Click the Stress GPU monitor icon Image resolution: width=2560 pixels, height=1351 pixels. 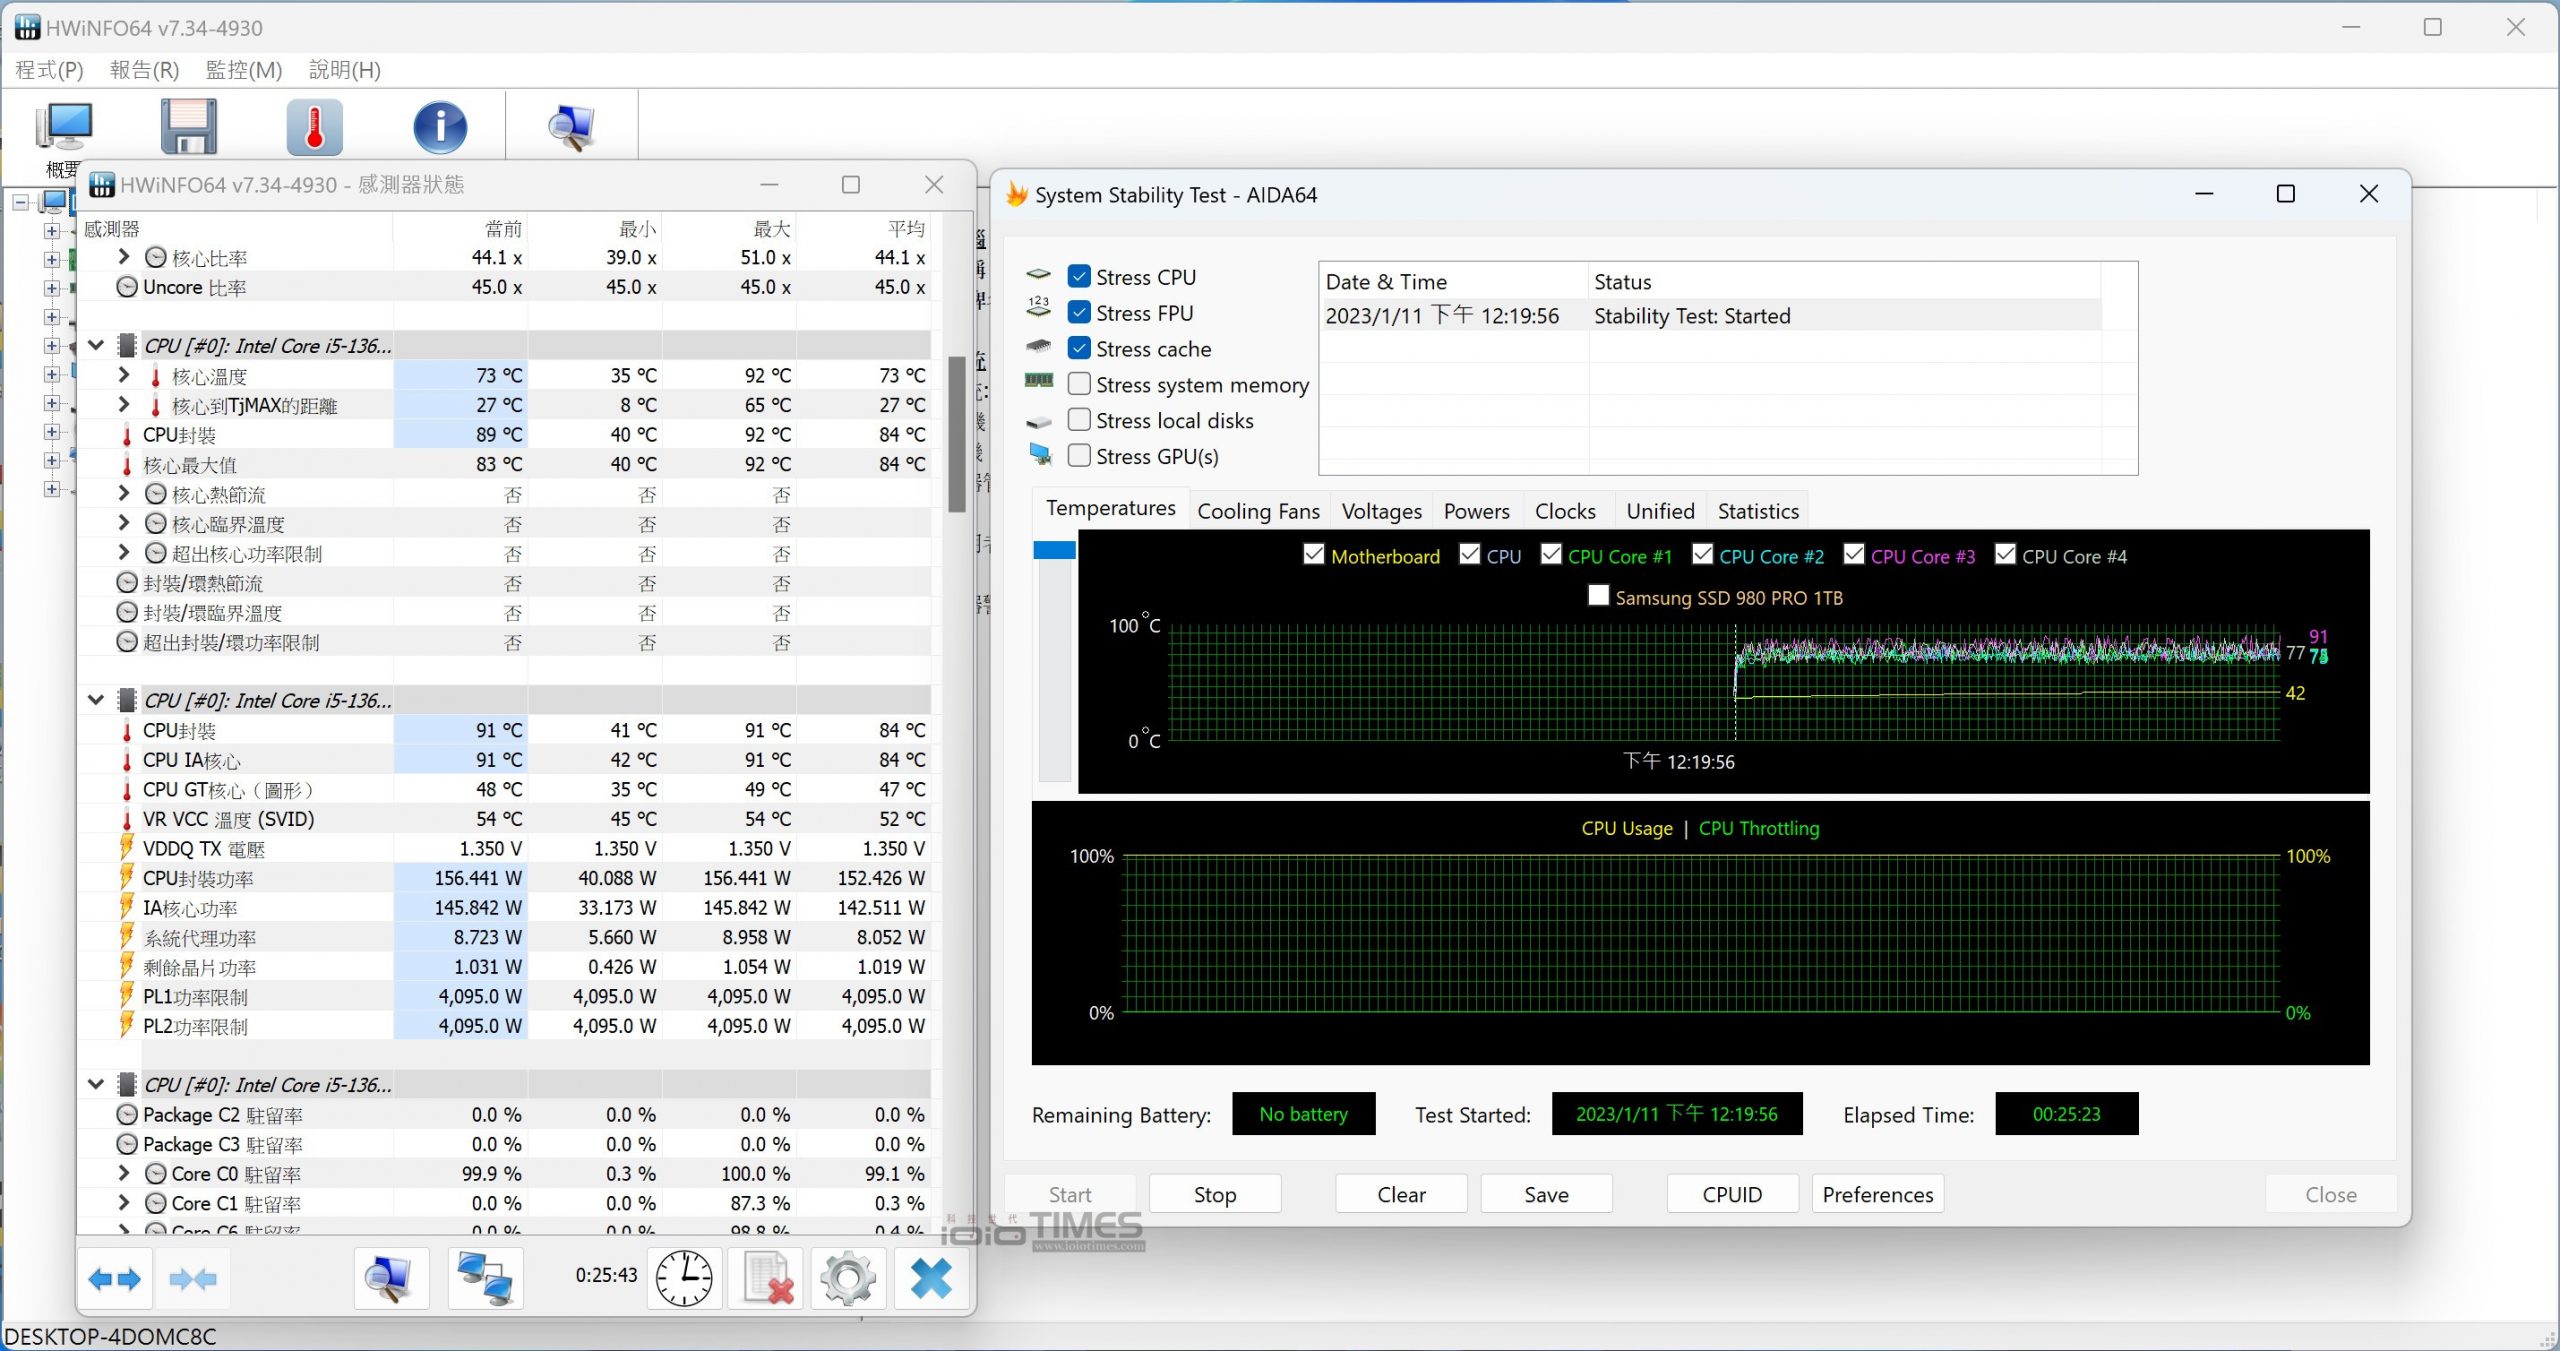pyautogui.click(x=1040, y=455)
